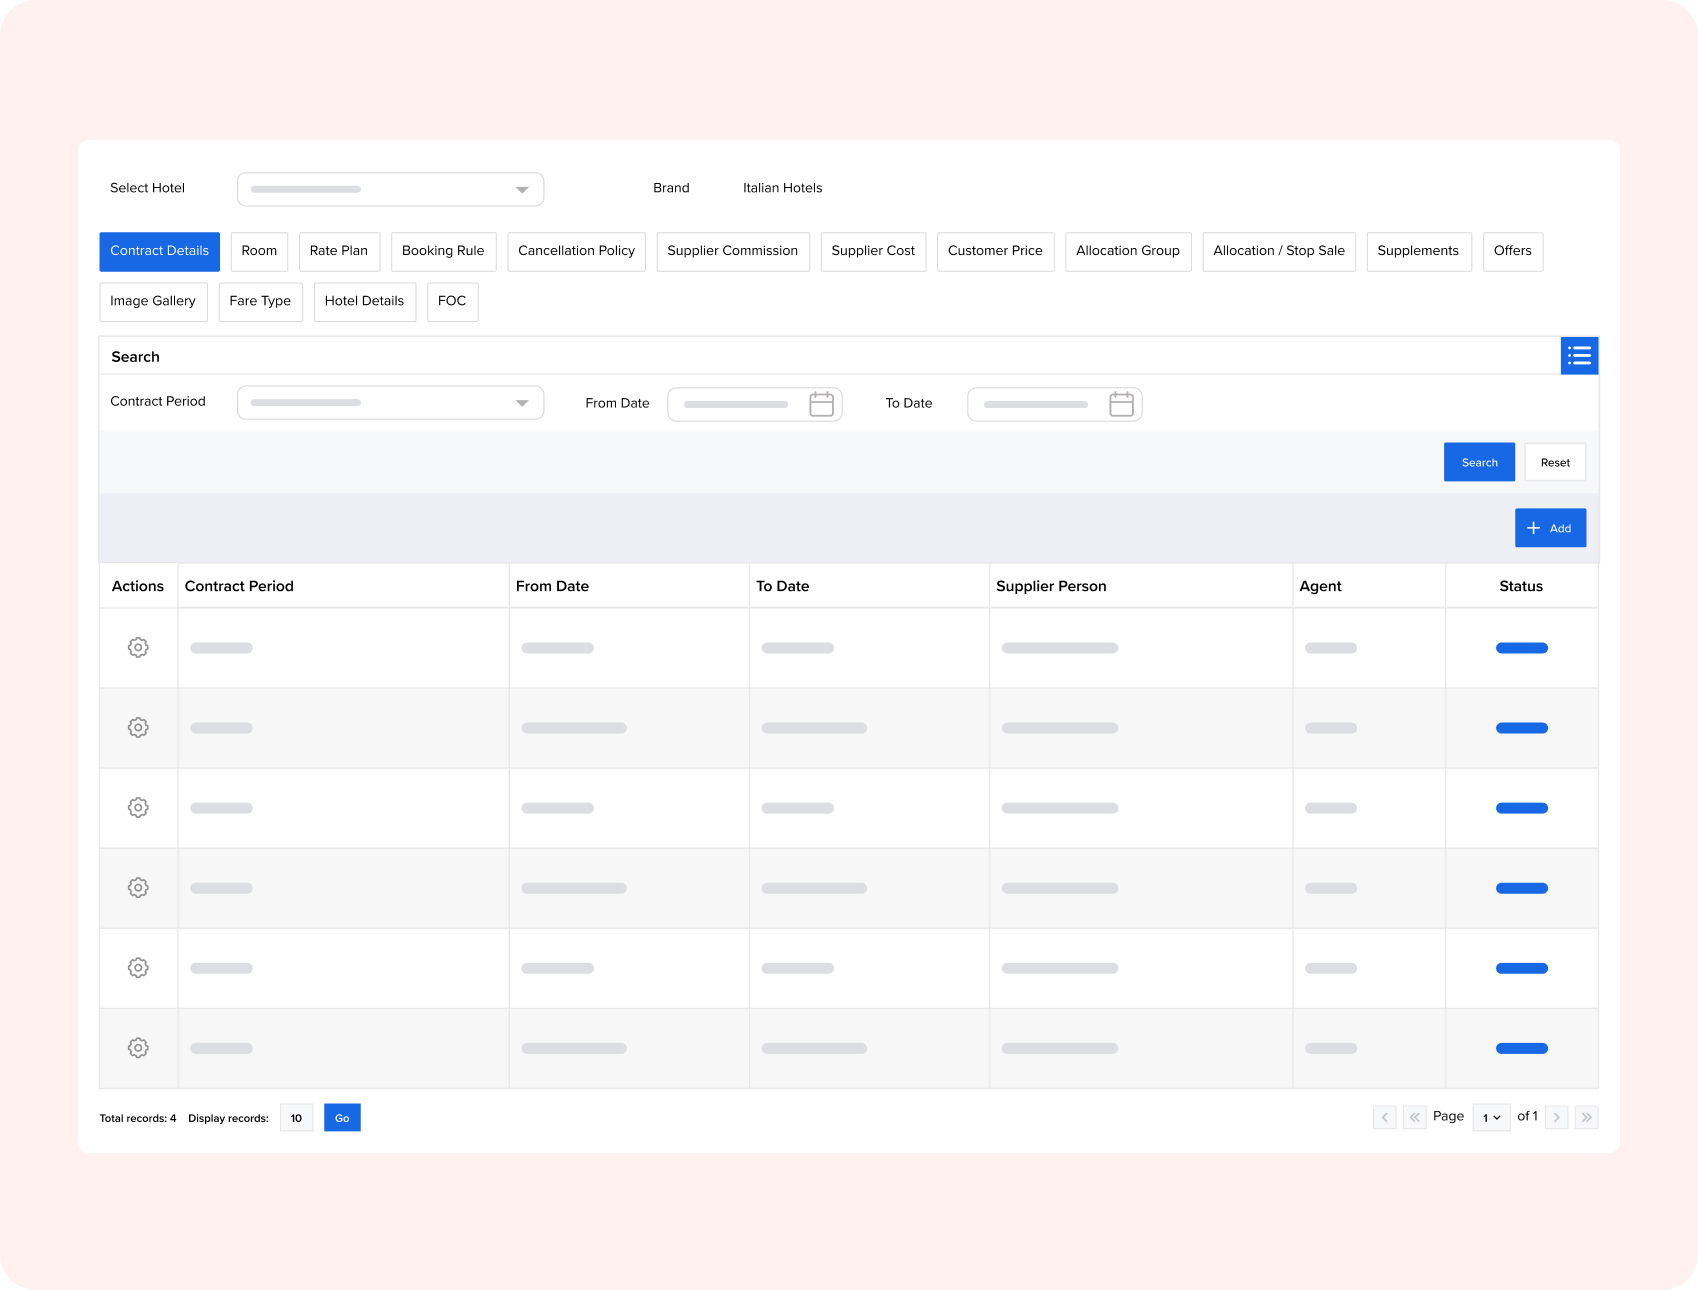Switch to Allocation Group tab

coord(1128,251)
